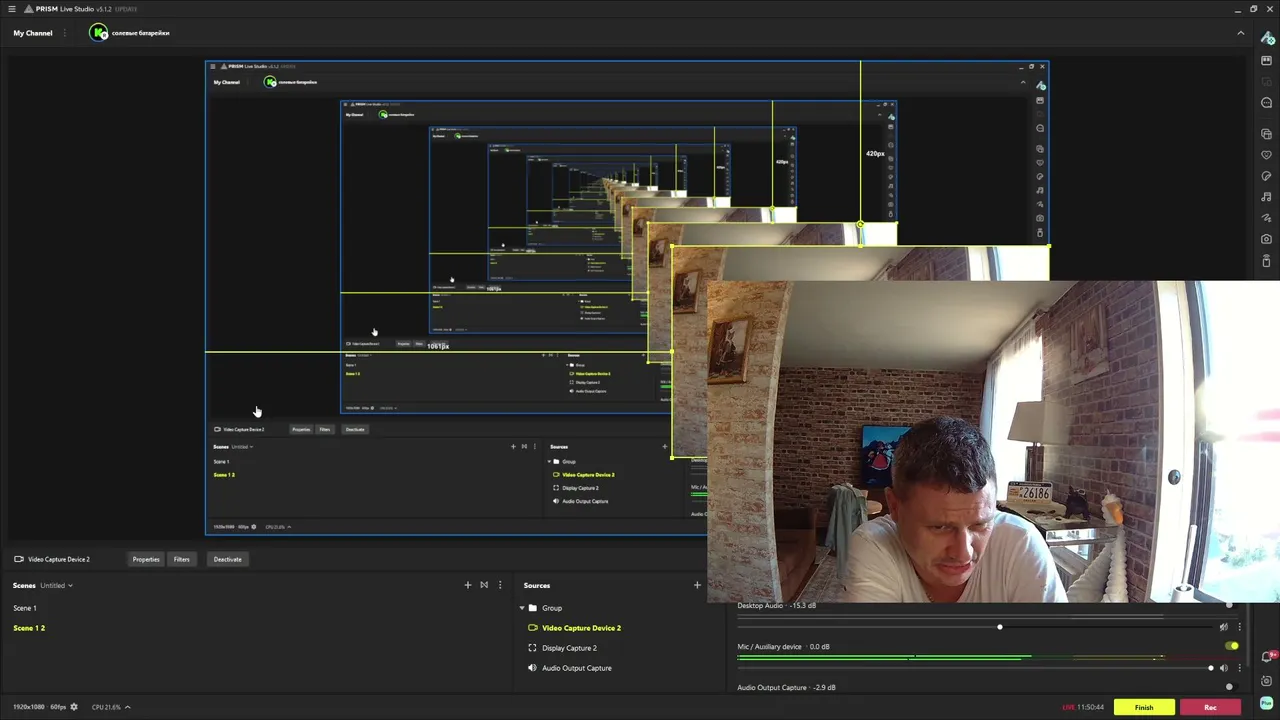Select Scene 1 2 in the scenes list
The height and width of the screenshot is (720, 1280).
pyautogui.click(x=29, y=628)
